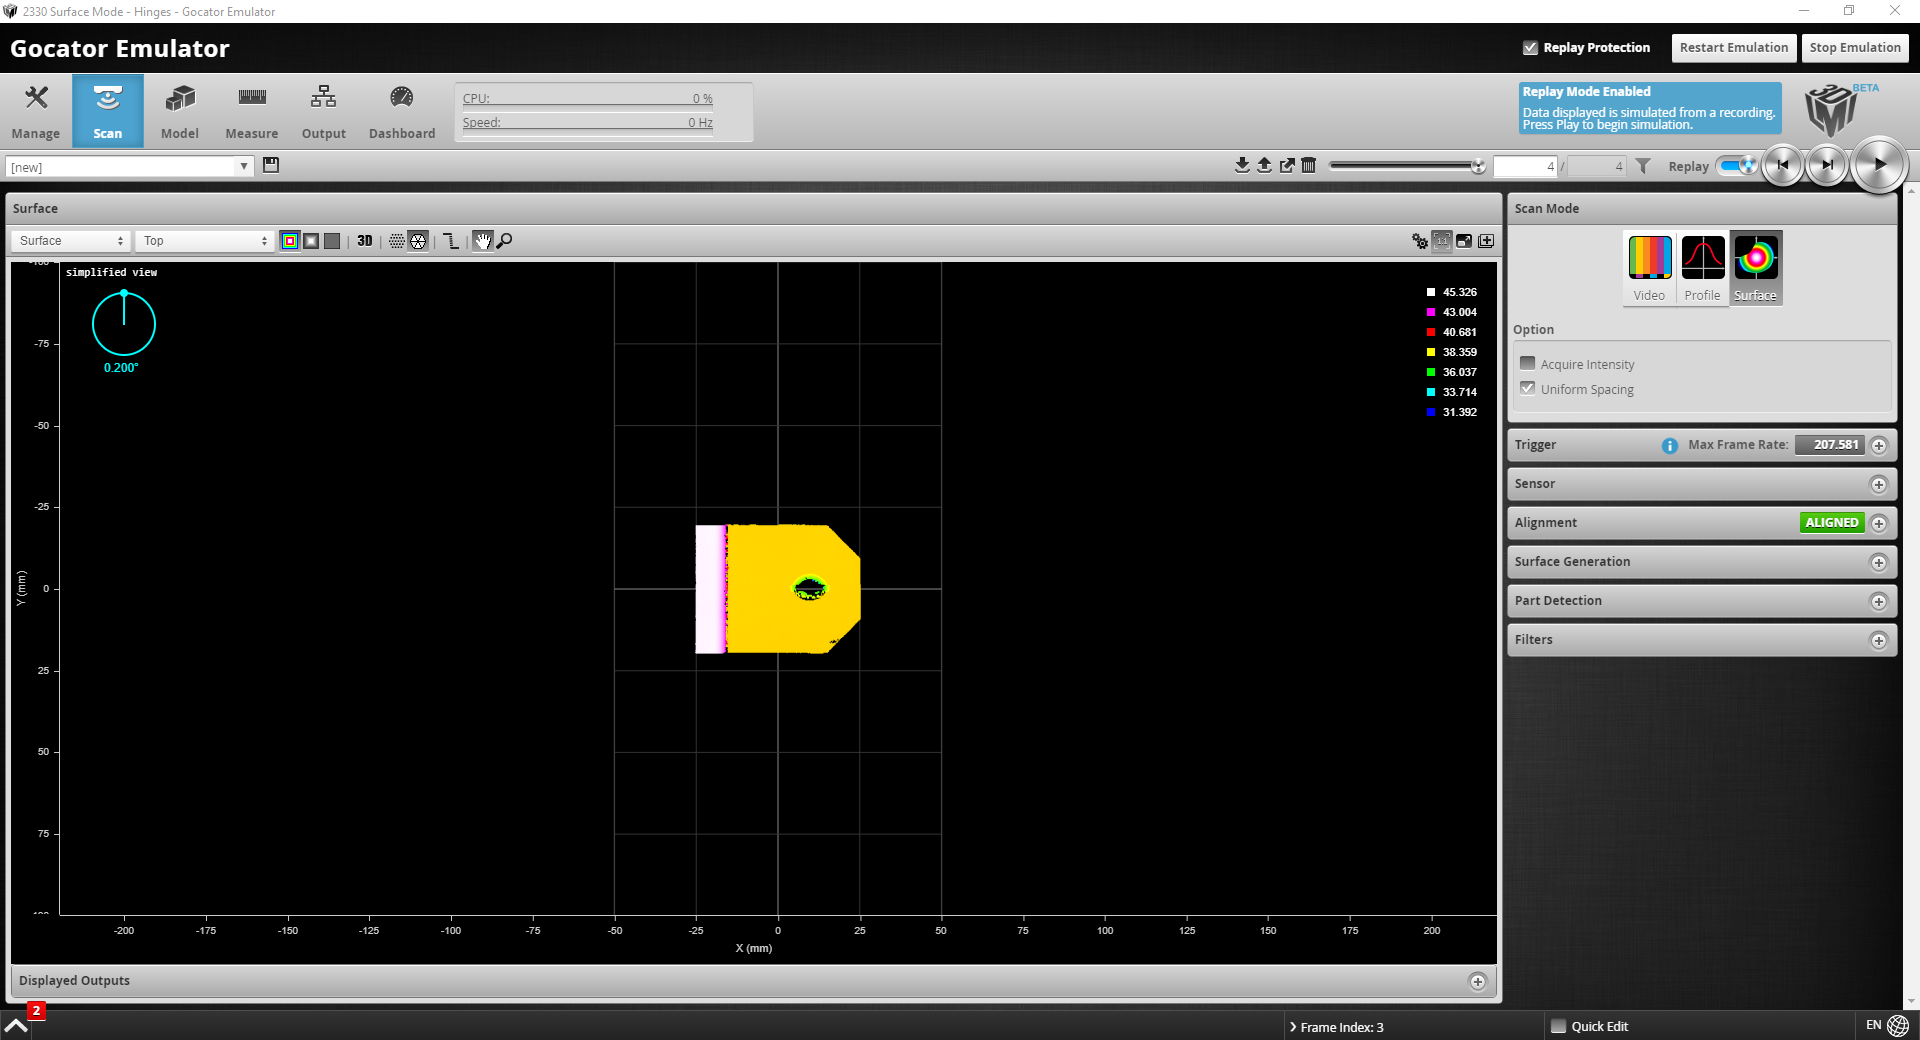Activate the magnifier zoom tool
1920x1040 pixels.
click(x=505, y=241)
